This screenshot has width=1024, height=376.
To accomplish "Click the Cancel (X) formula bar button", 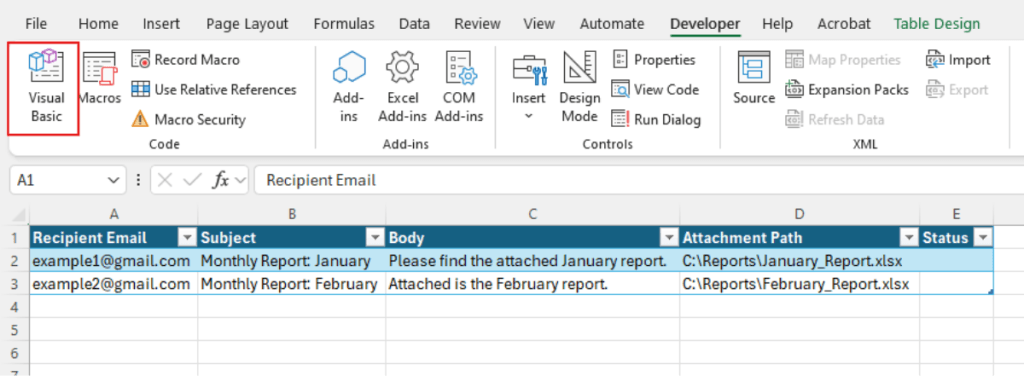I will [x=165, y=180].
